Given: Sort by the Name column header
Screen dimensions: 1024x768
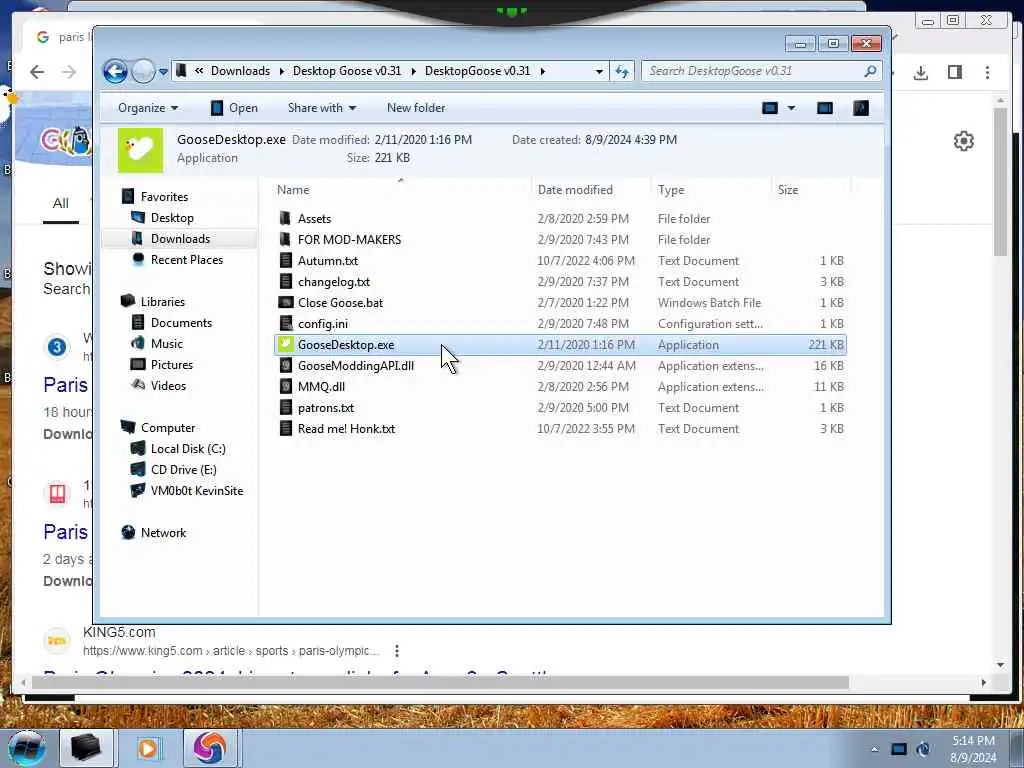Looking at the screenshot, I should tap(293, 190).
